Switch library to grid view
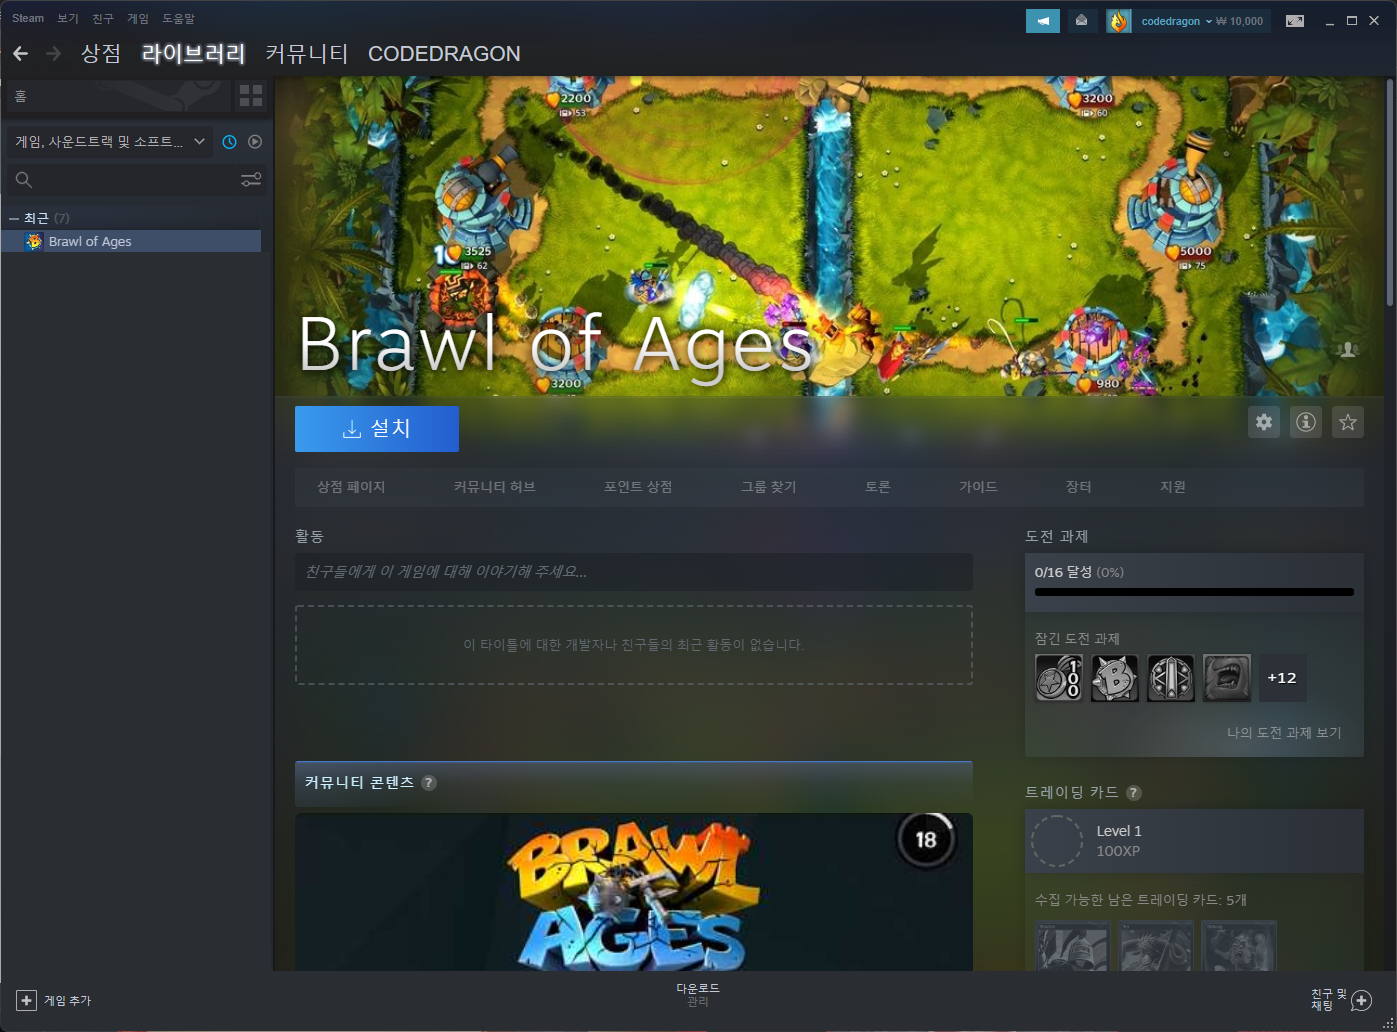This screenshot has width=1397, height=1032. pos(251,96)
